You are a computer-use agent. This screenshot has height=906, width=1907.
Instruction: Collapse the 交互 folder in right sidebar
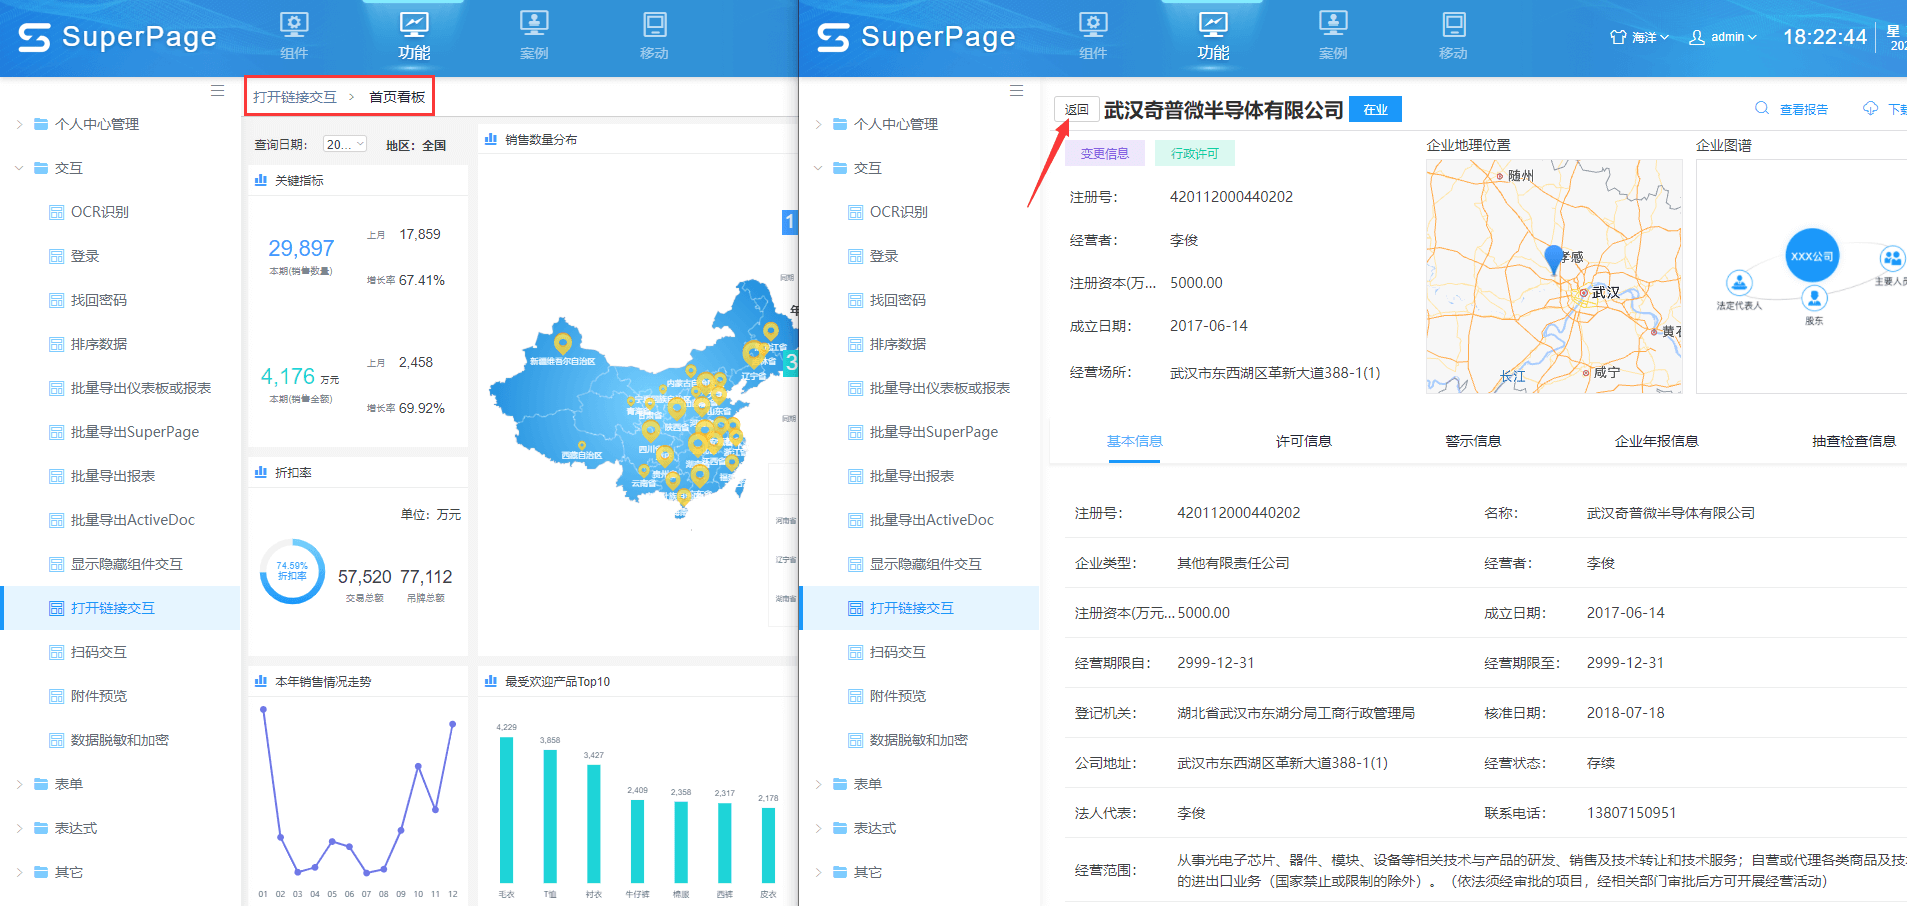[867, 168]
